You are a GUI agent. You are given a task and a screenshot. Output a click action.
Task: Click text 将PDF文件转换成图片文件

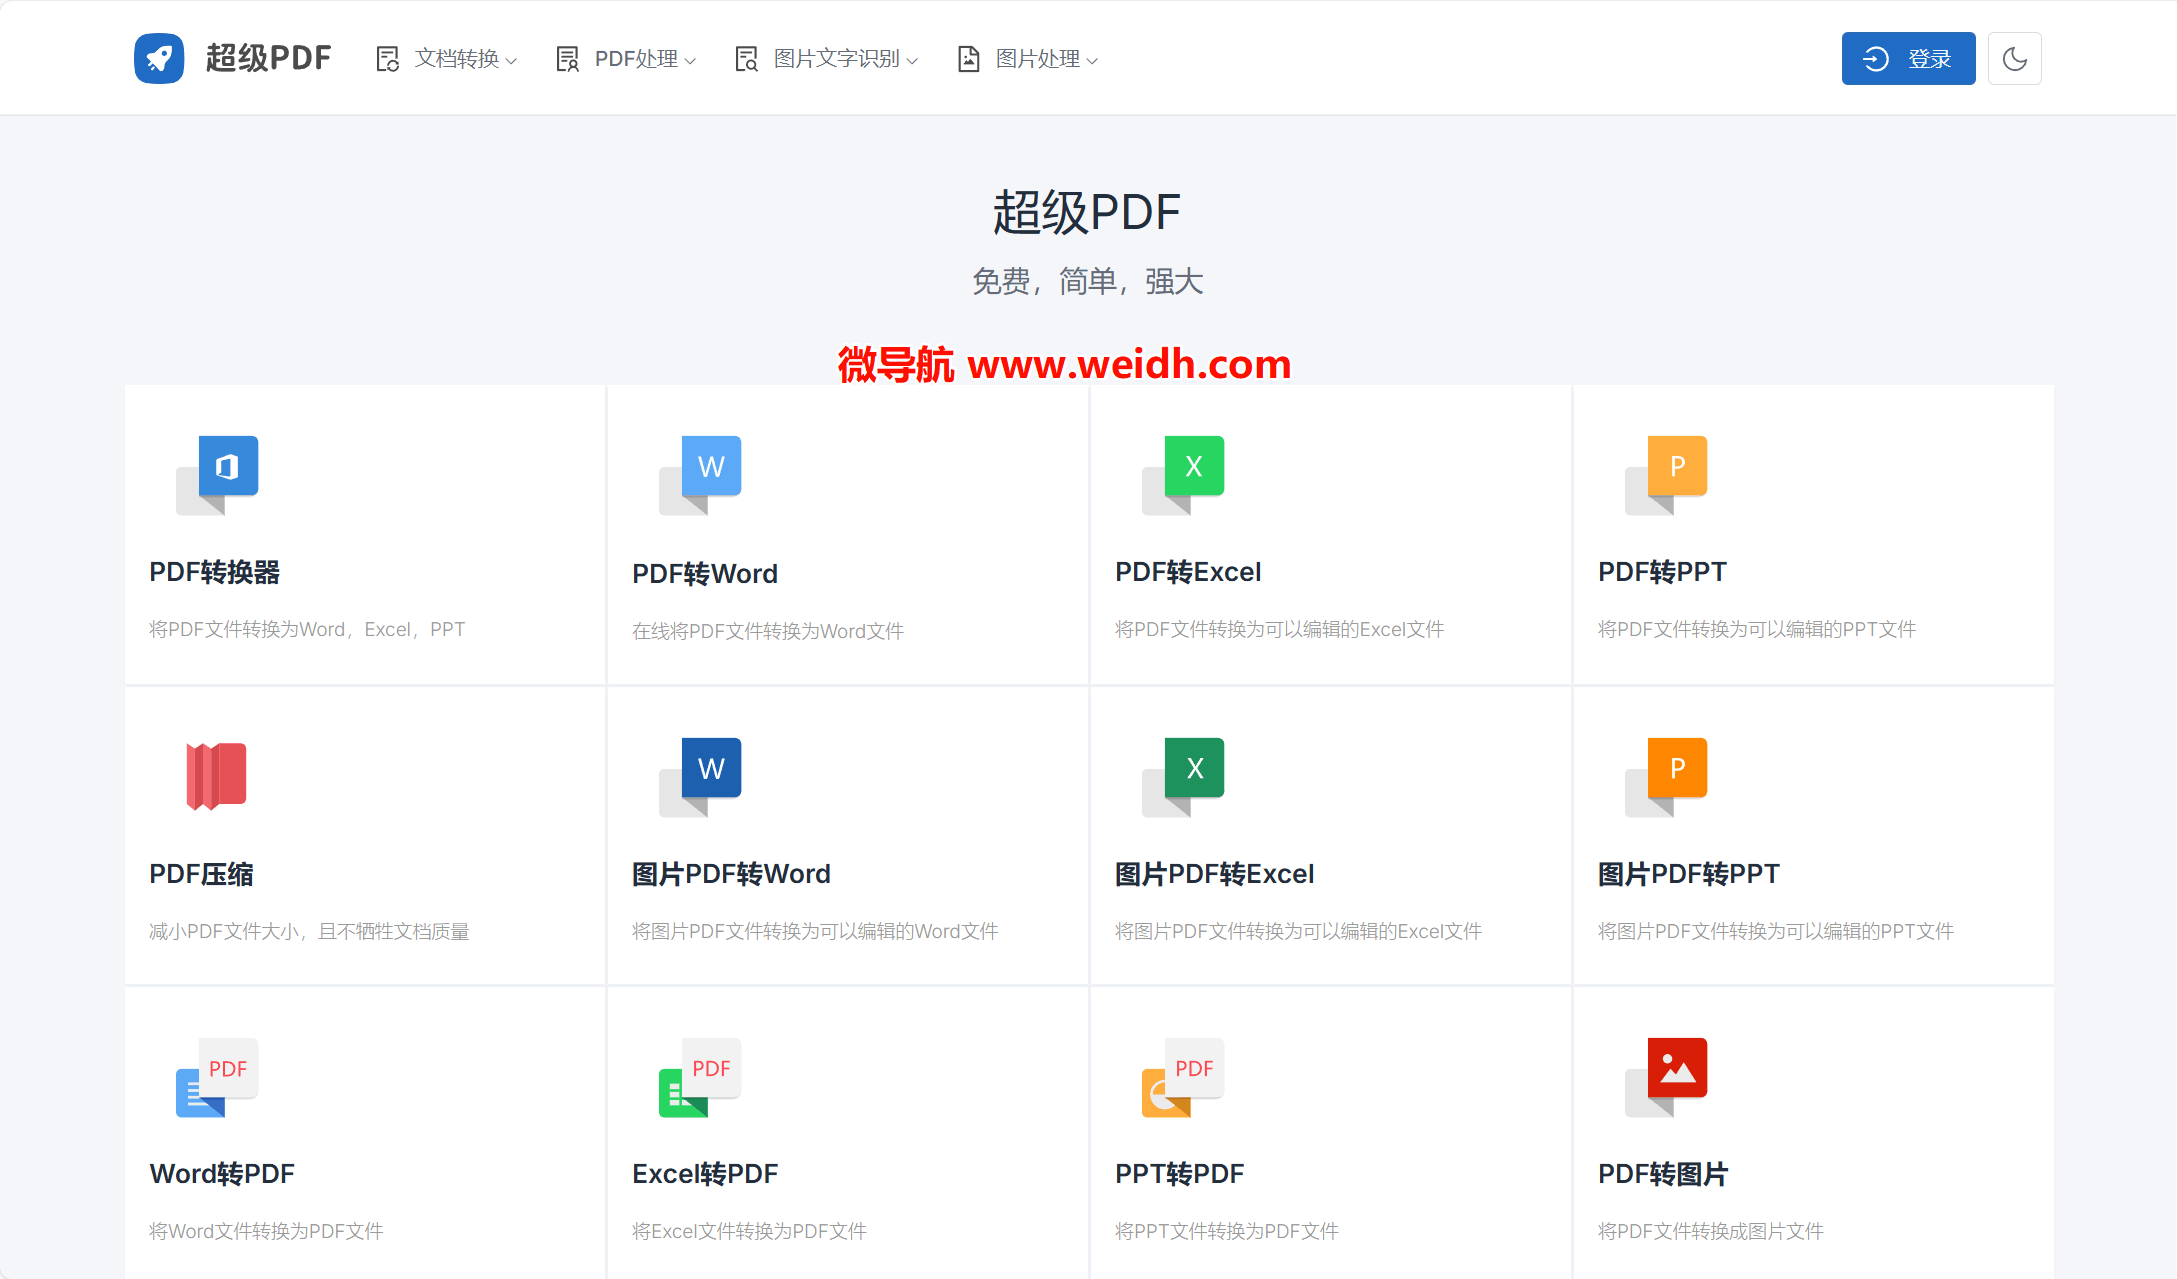[x=1711, y=1231]
